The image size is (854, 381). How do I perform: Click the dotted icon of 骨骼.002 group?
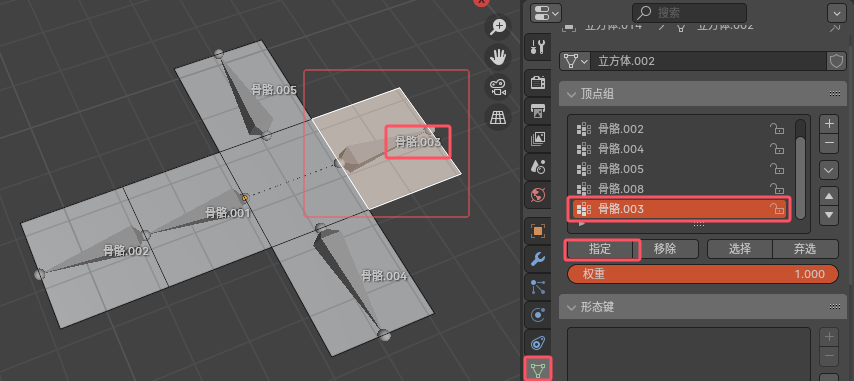coord(584,129)
